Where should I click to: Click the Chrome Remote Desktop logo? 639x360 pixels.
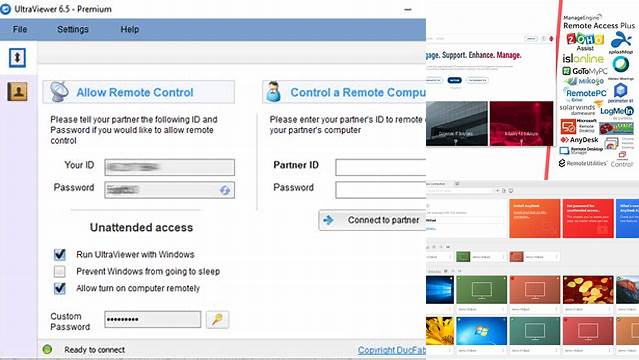[x=619, y=143]
